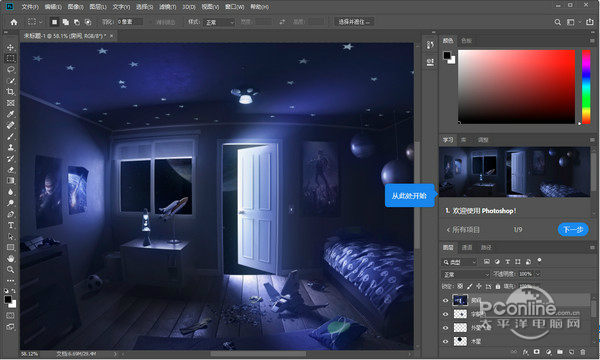Toggle layer filtering switch in Layers panel
The image size is (600, 360).
[540, 261]
